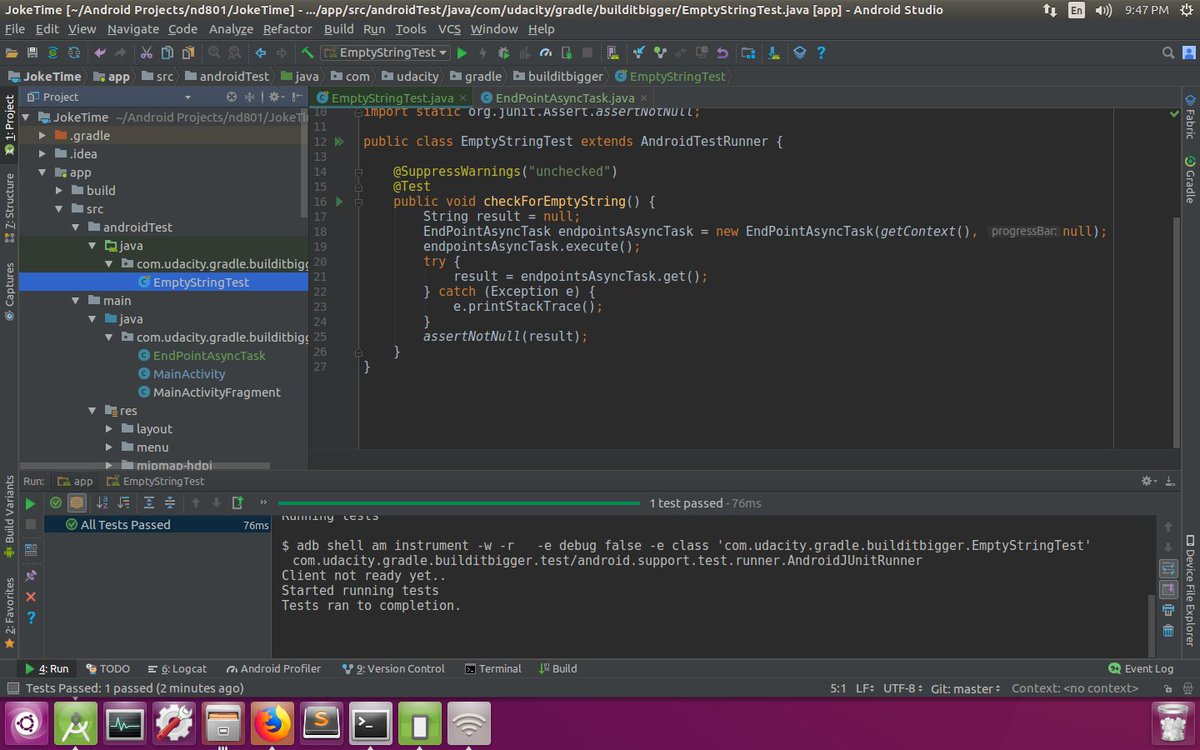Image resolution: width=1200 pixels, height=750 pixels.
Task: Click Run panel settings gear icon
Action: [x=1147, y=481]
